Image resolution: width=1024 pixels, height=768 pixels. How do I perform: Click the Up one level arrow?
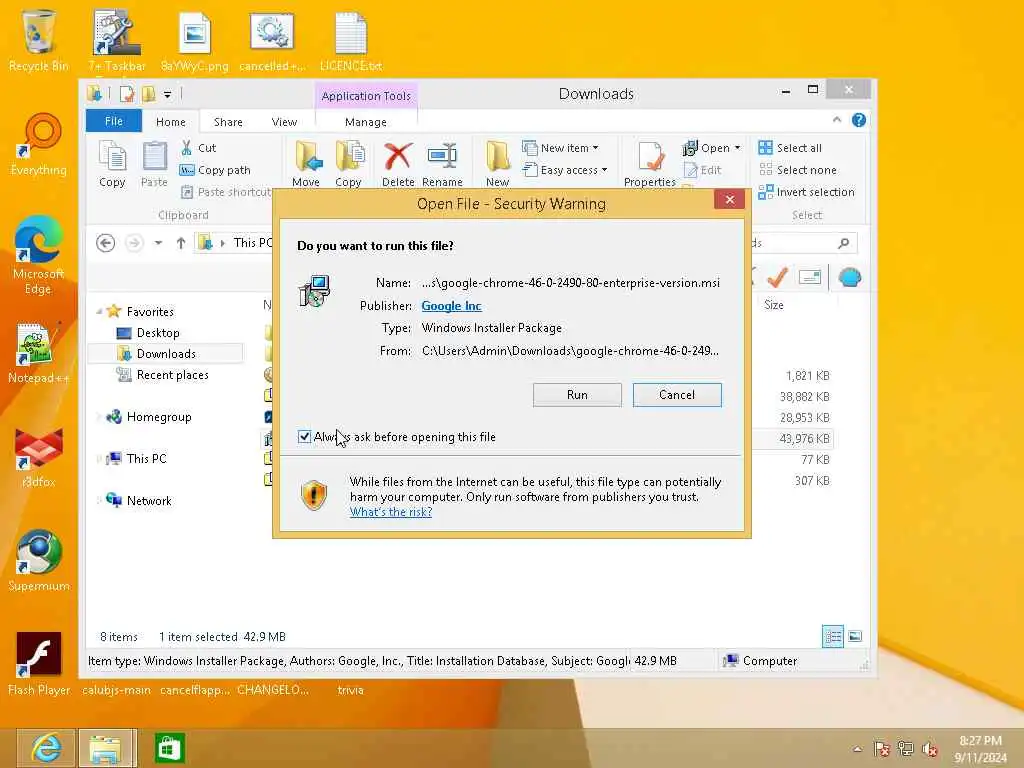181,243
